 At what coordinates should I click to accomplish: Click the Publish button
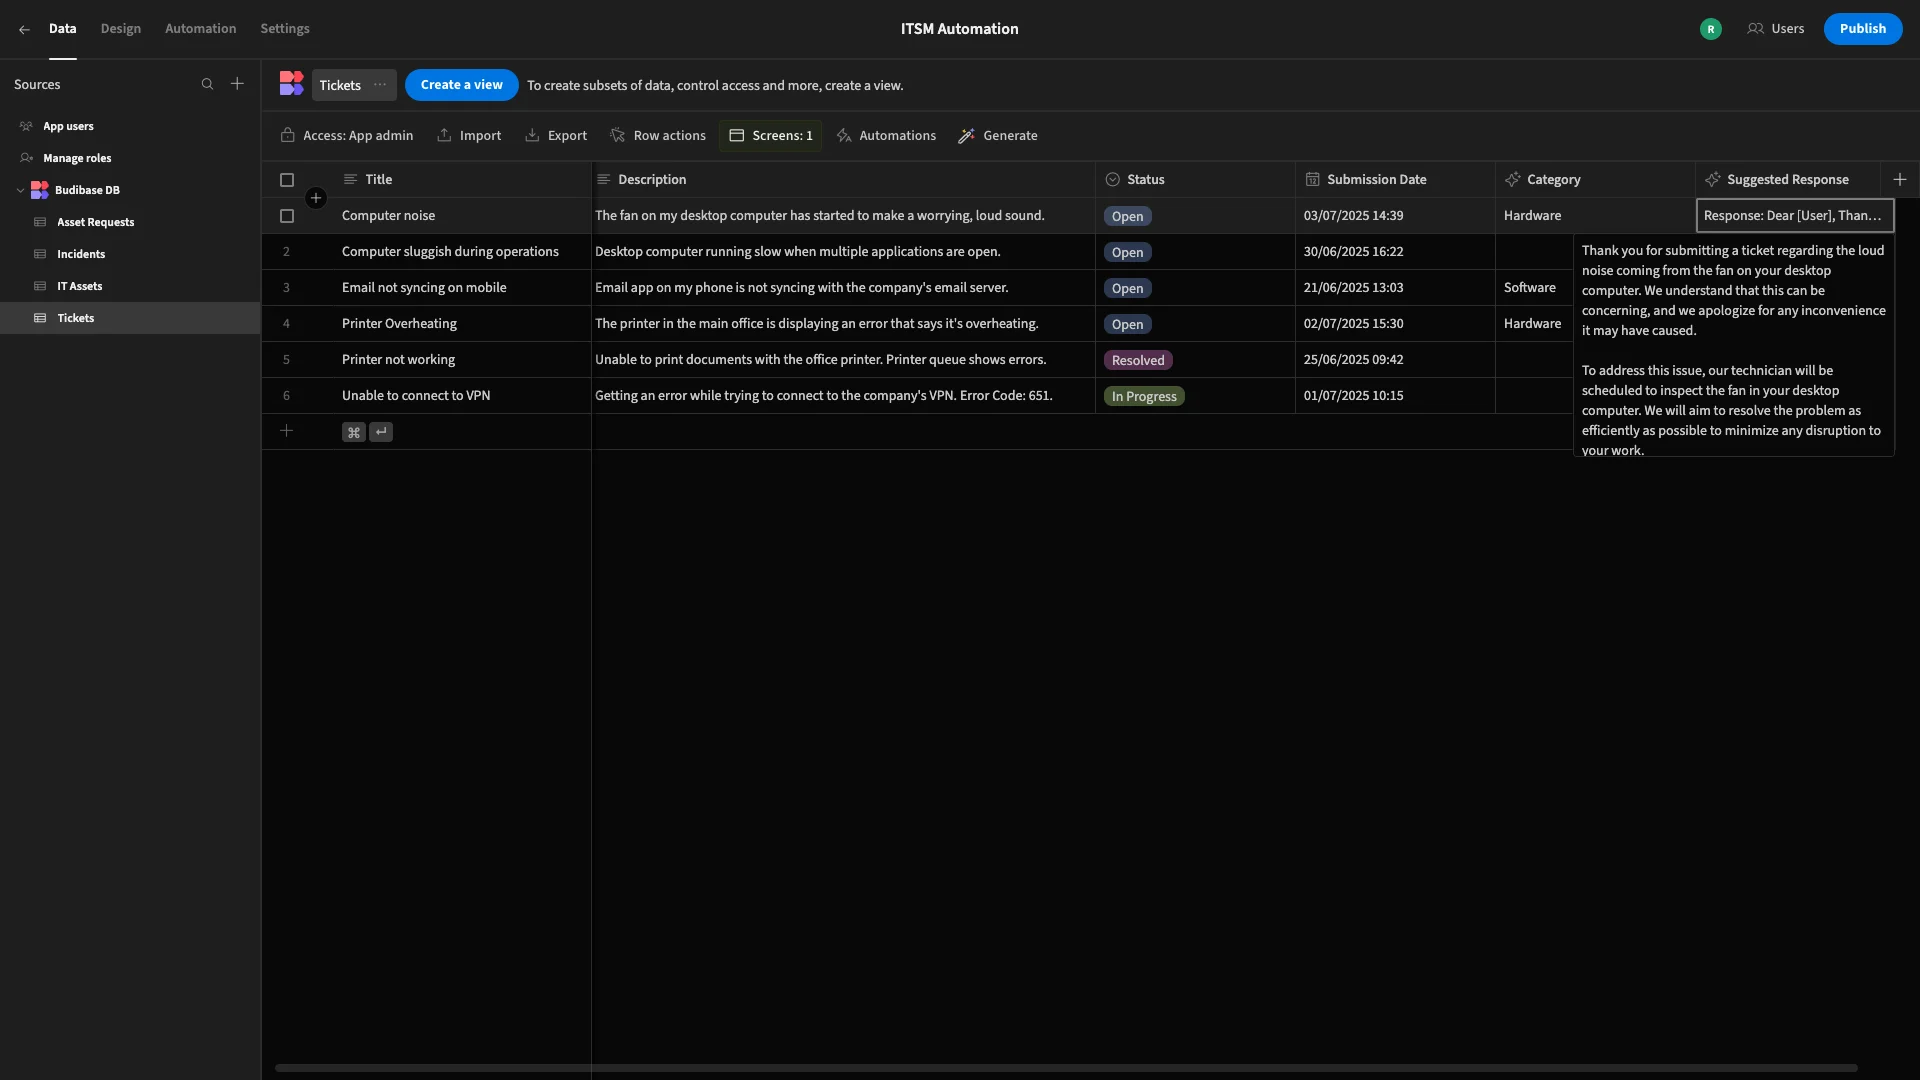tap(1862, 29)
